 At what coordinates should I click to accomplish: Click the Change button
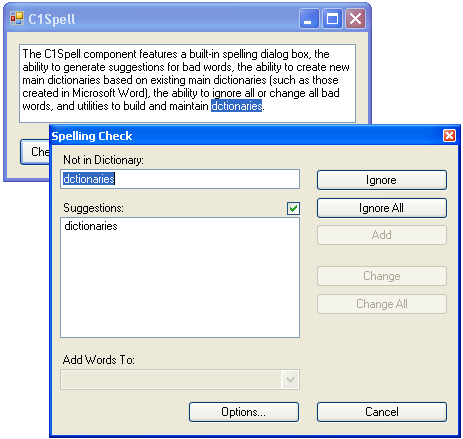(382, 276)
